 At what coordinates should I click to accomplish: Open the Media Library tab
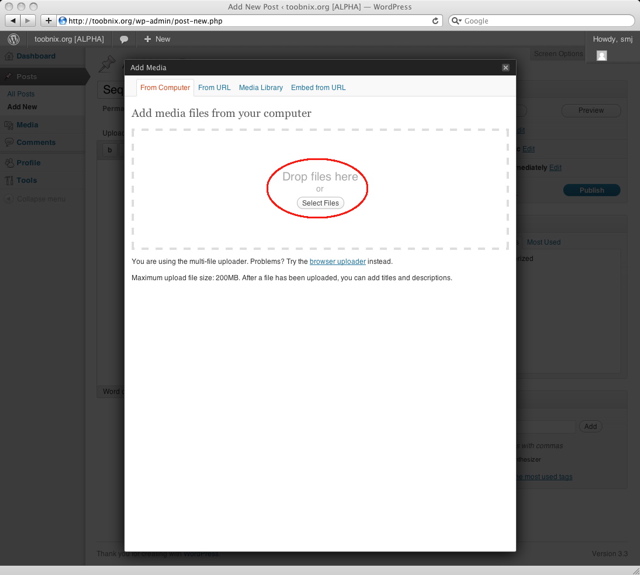coord(261,87)
